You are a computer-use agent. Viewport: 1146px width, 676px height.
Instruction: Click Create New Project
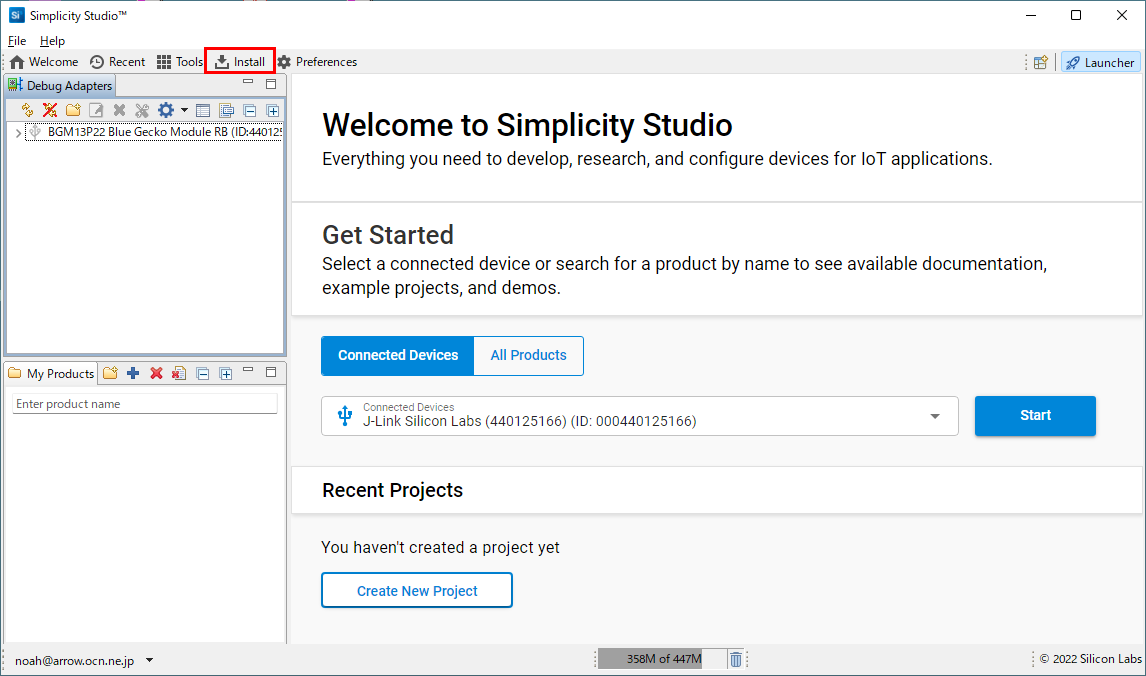tap(416, 590)
